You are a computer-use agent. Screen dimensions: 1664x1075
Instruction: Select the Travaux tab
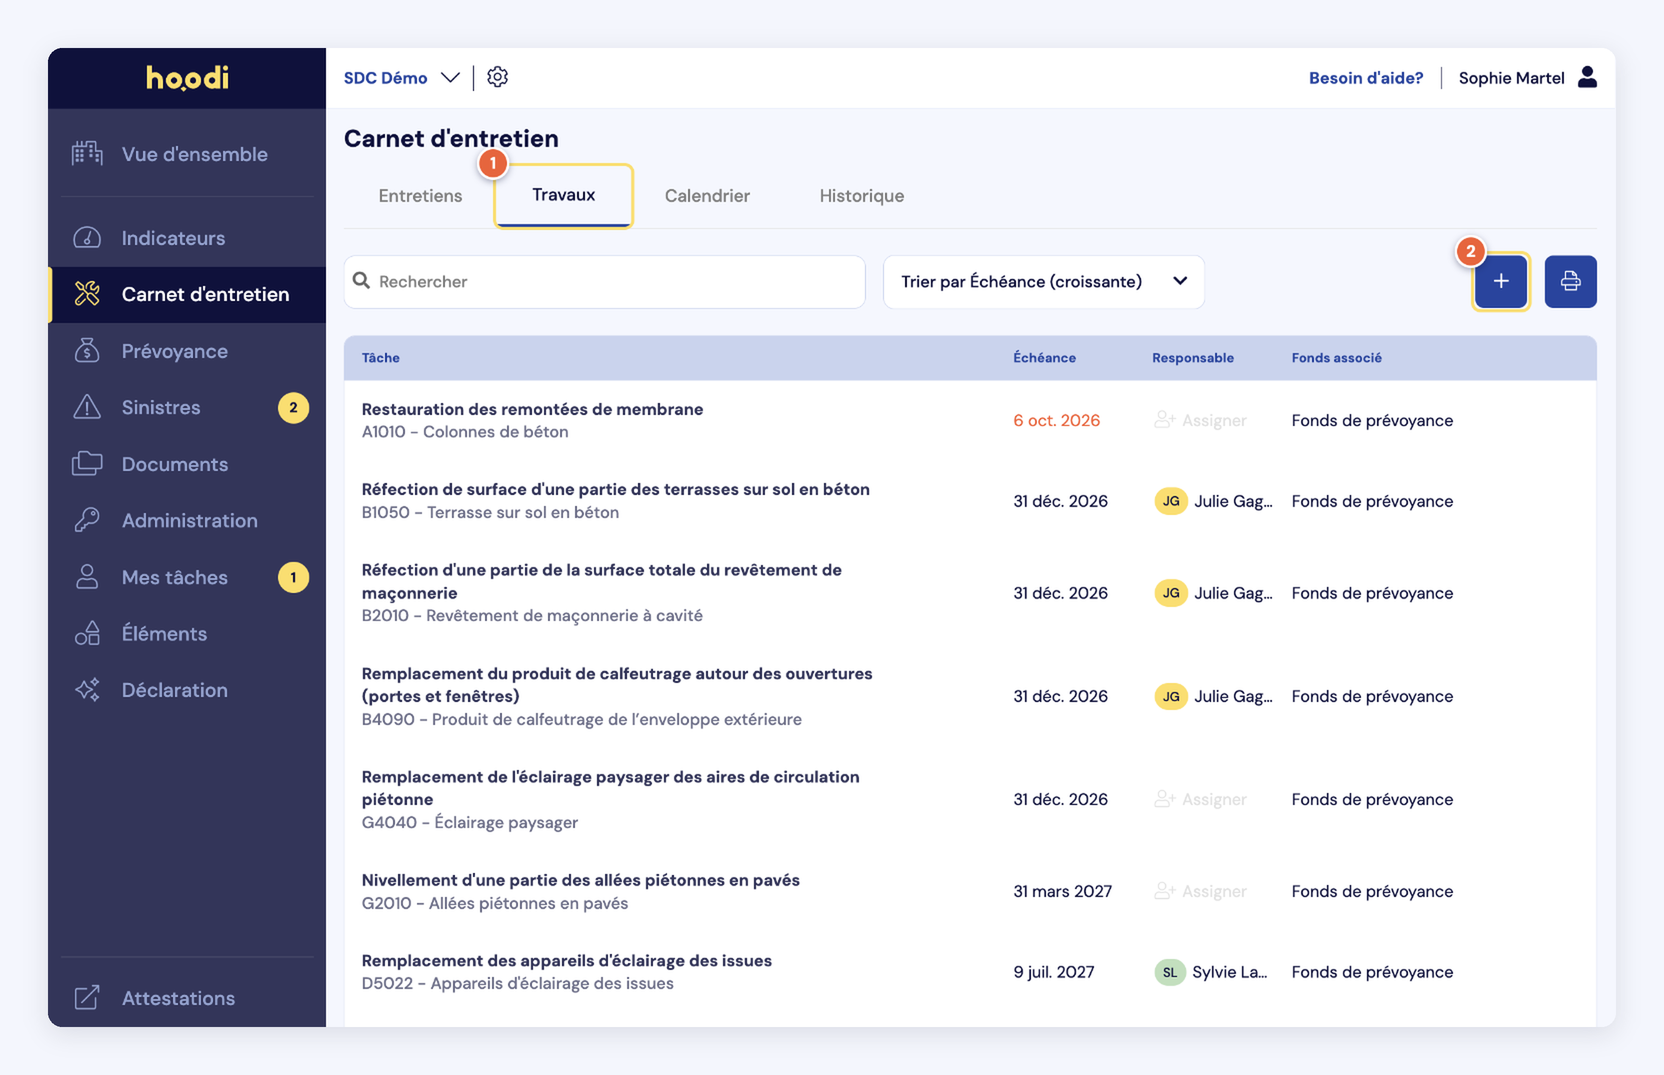(x=563, y=195)
